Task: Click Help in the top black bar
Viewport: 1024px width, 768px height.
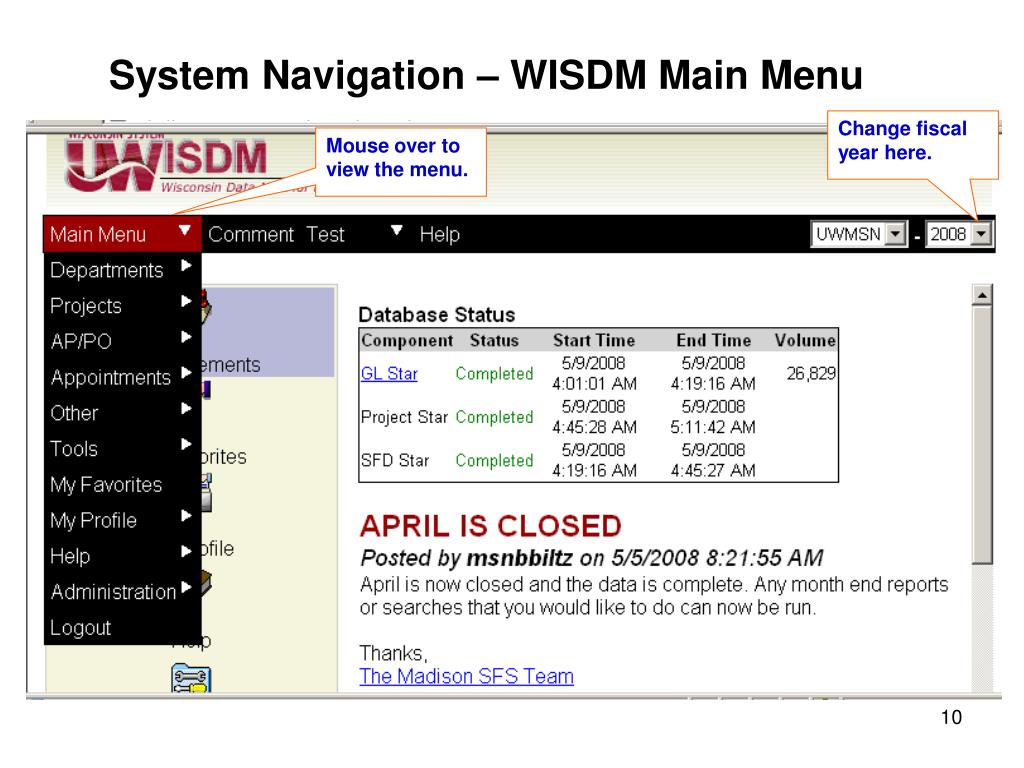Action: (440, 234)
